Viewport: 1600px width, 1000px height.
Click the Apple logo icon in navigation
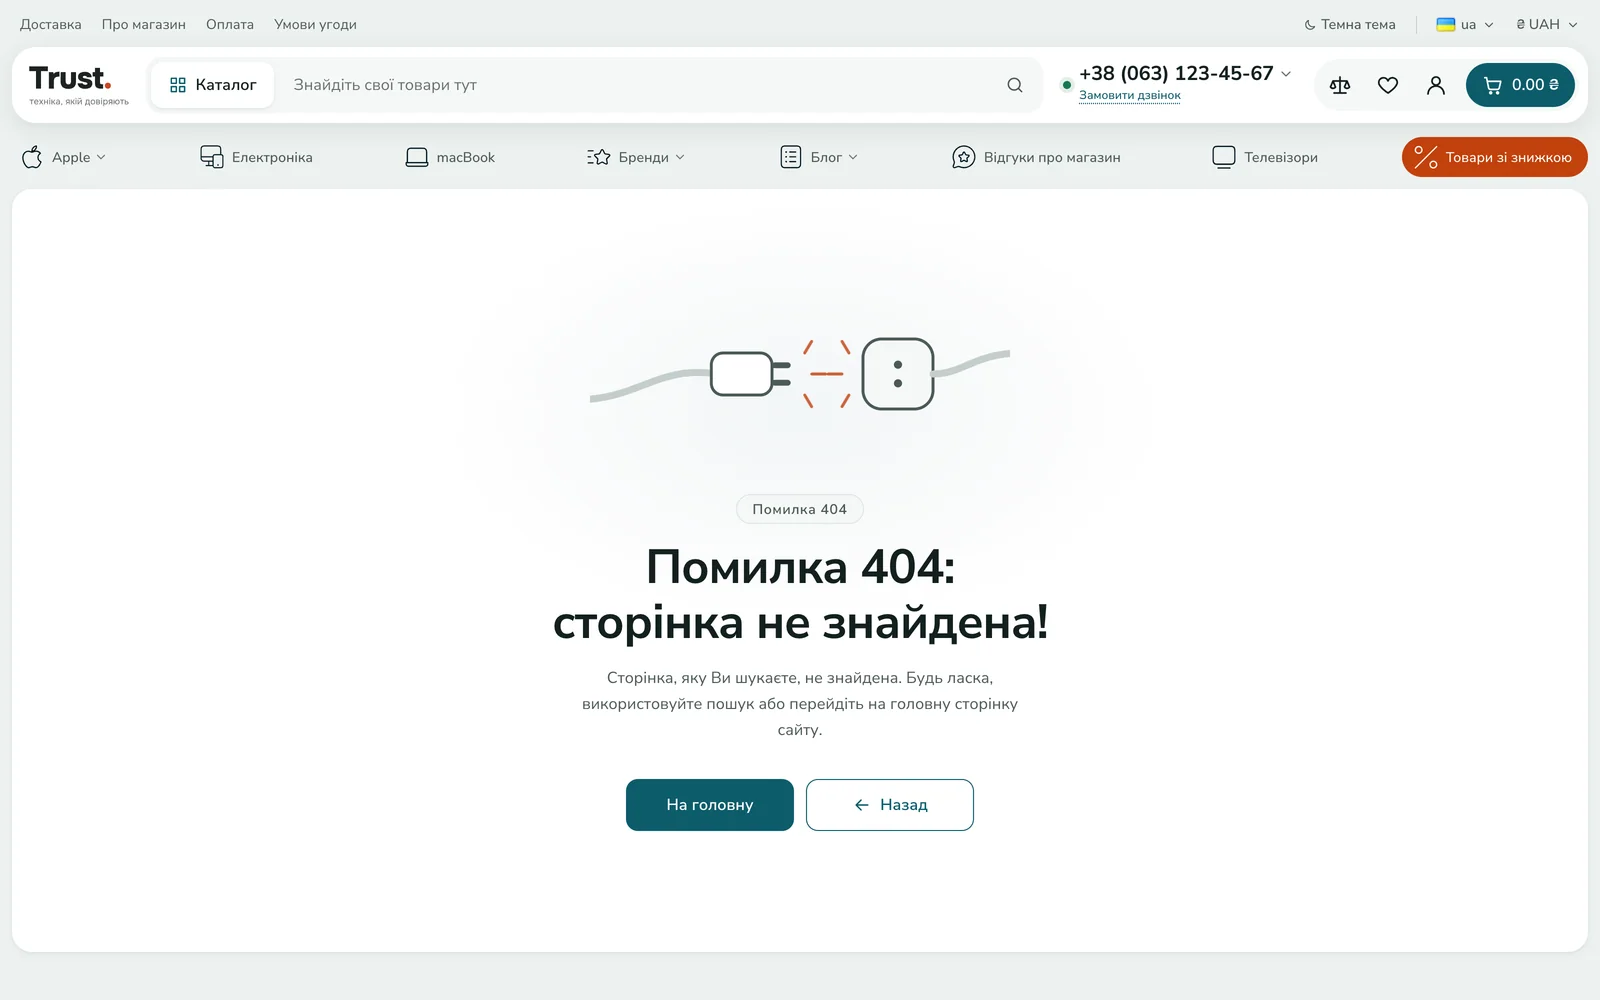tap(32, 157)
